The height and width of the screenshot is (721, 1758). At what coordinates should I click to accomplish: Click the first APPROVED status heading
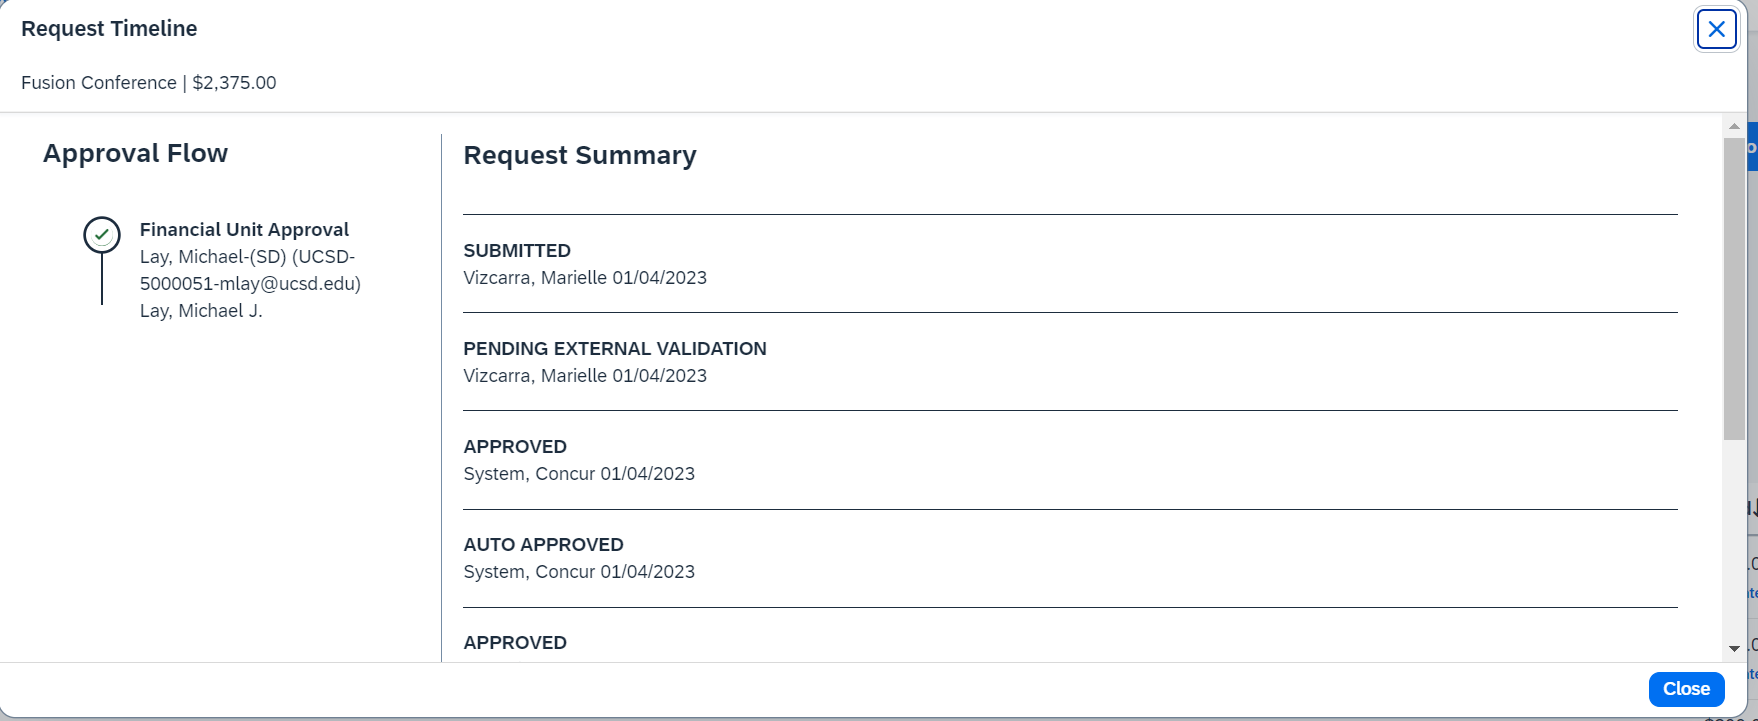[515, 447]
